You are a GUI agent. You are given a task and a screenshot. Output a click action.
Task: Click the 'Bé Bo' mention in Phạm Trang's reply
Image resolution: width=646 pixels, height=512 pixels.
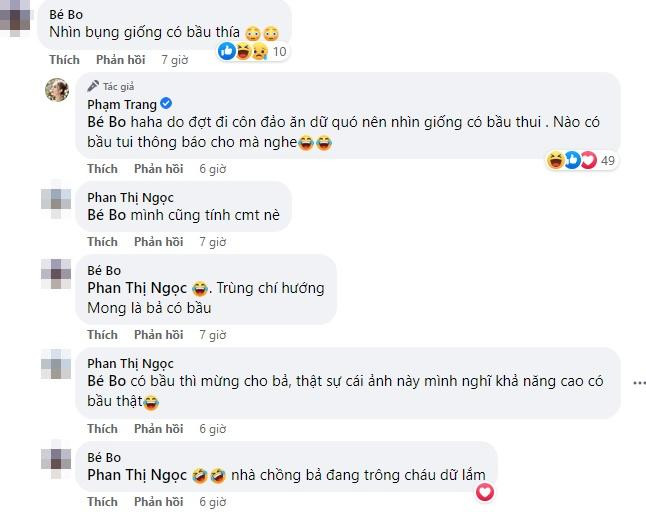(104, 123)
